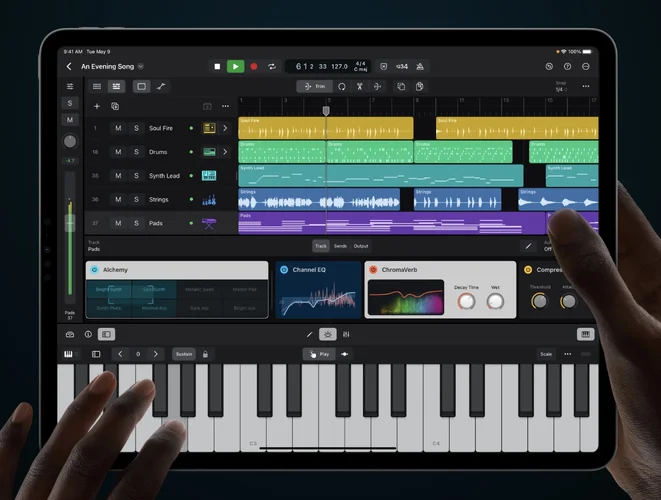Toggle the plug-ins view sun icon

[x=328, y=334]
